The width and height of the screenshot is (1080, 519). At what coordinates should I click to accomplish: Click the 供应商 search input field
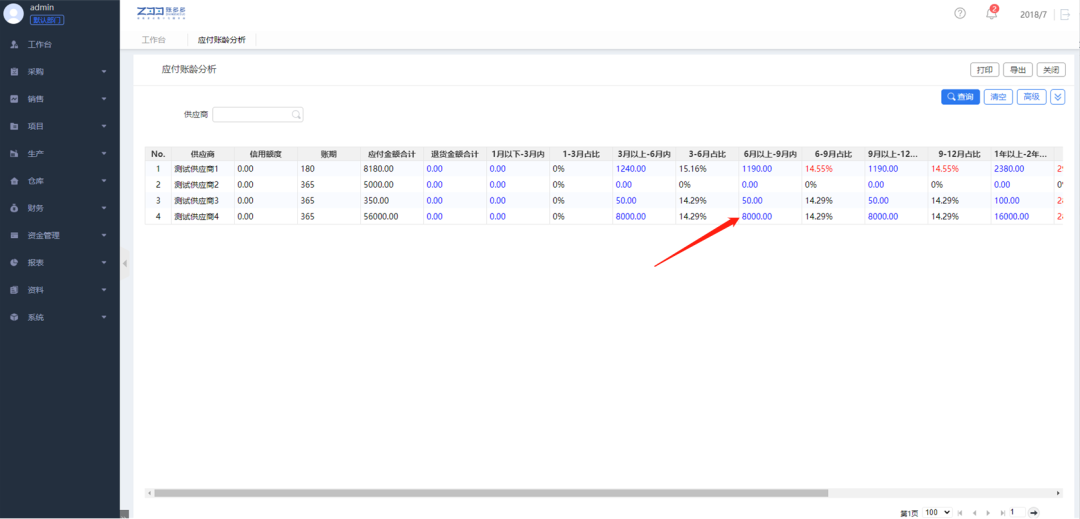[251, 115]
